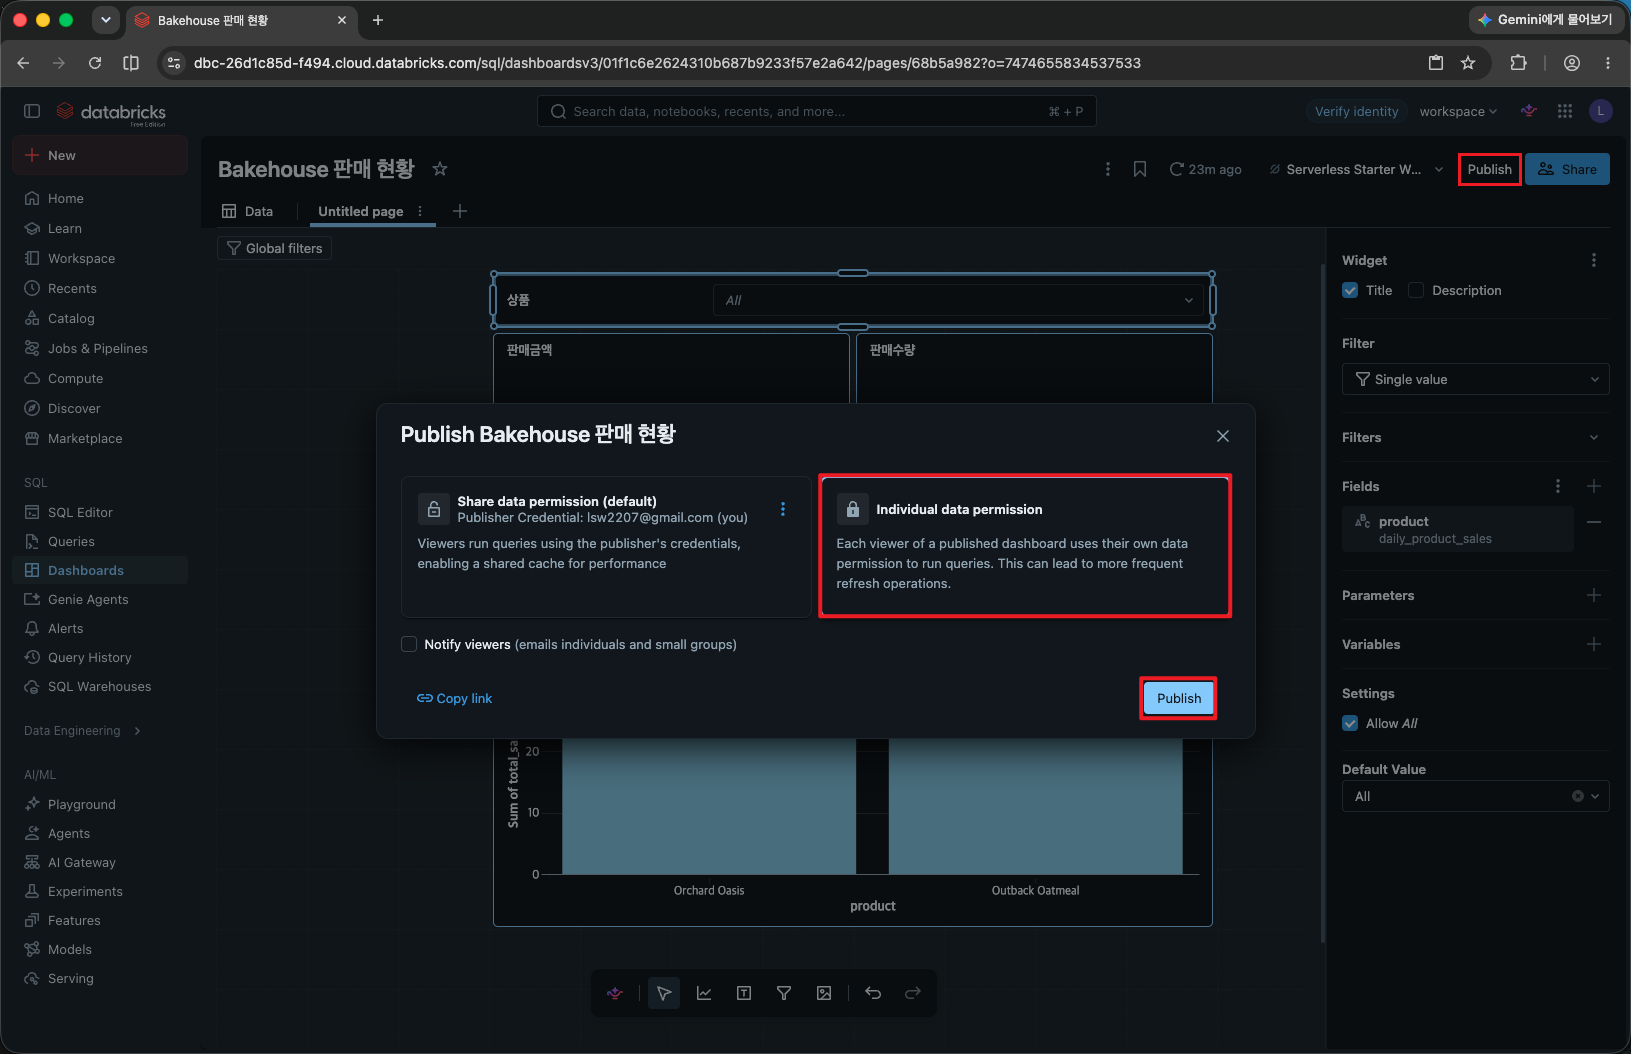Open the Default Value dropdown

[x=1475, y=796]
